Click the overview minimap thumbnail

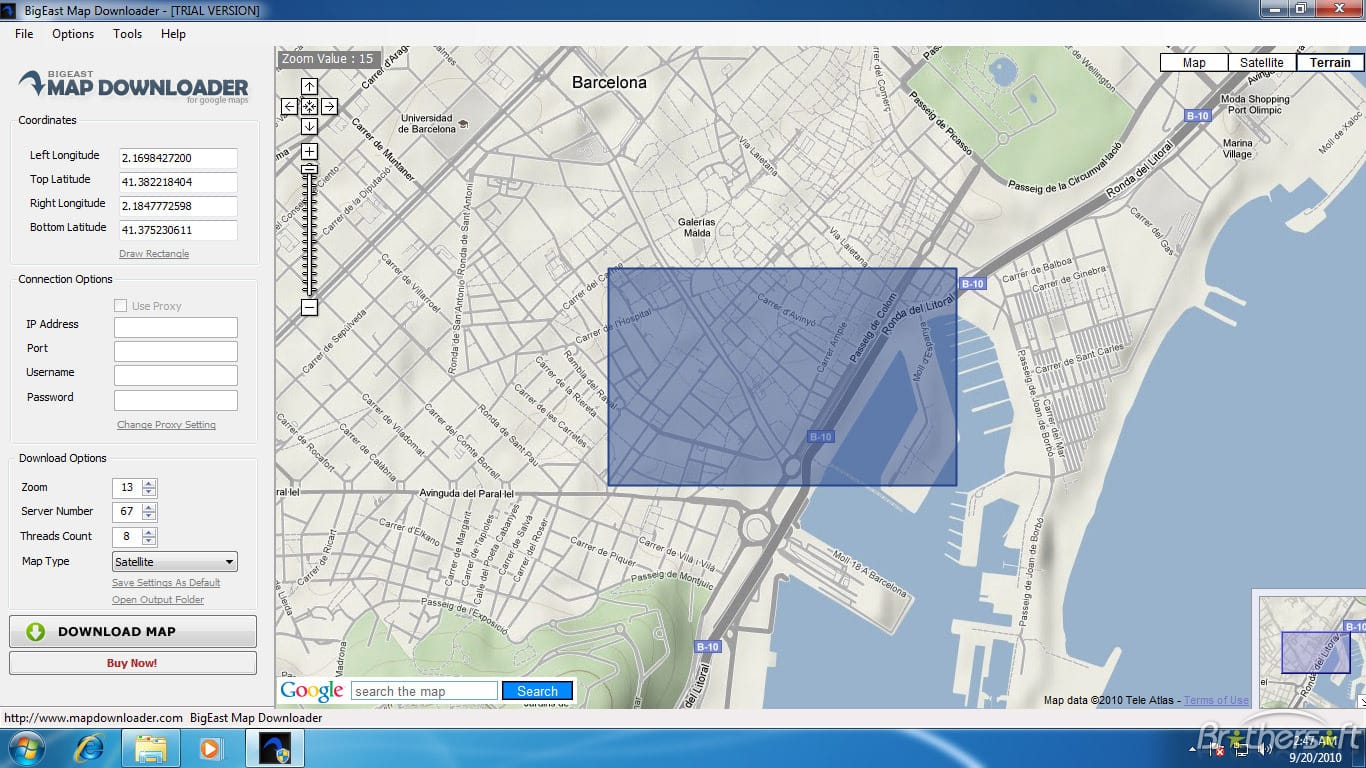1312,652
